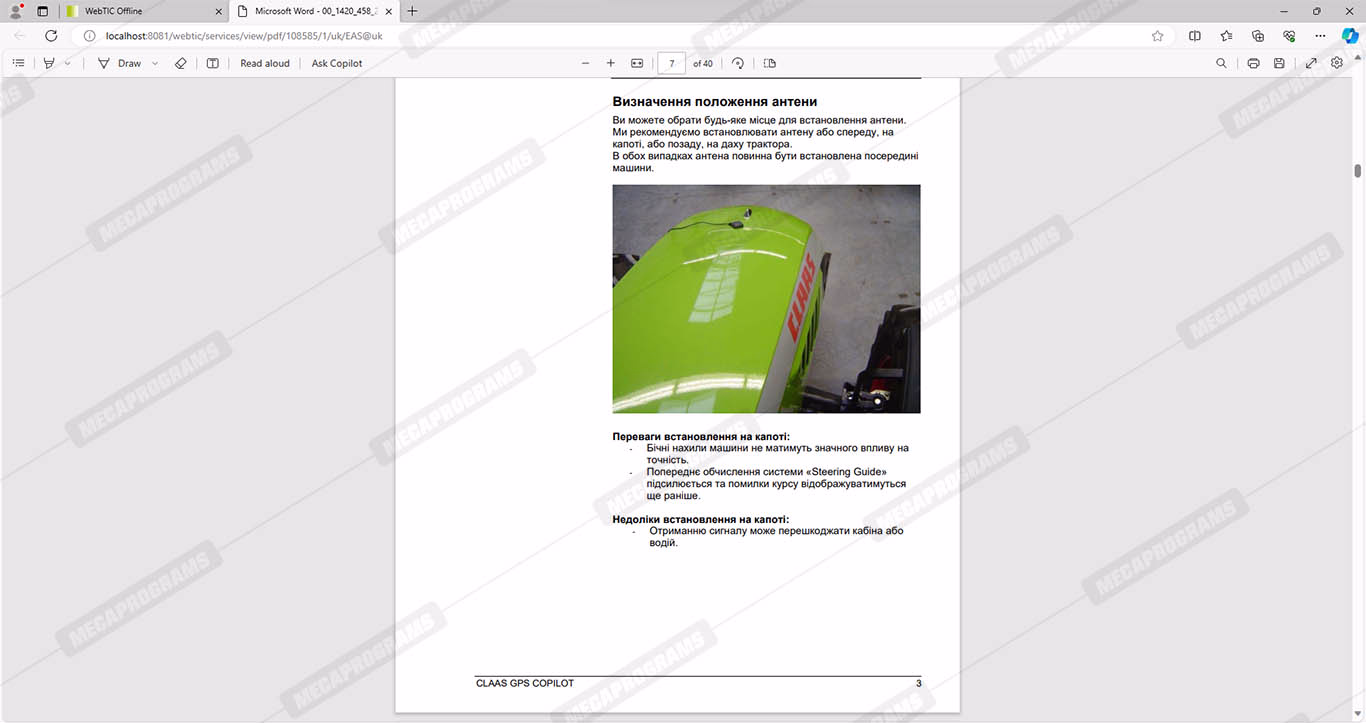Click the page number input field

(672, 63)
